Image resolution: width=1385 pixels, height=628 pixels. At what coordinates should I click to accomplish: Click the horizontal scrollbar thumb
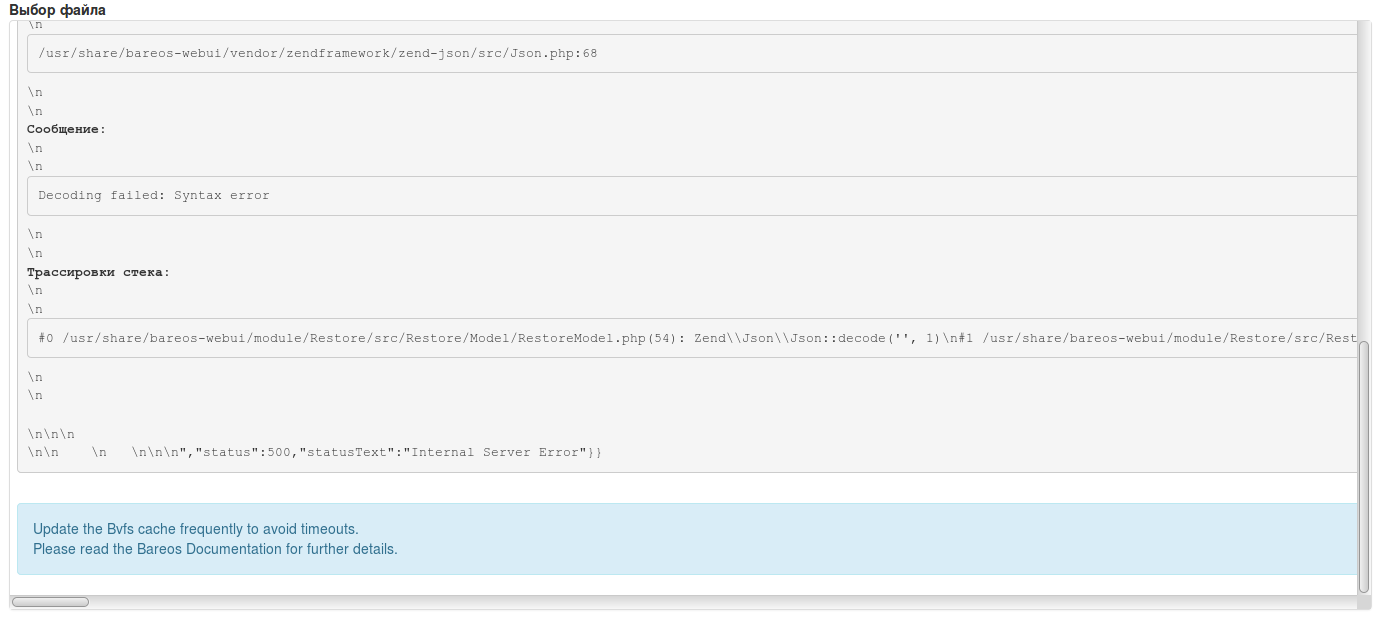point(50,602)
